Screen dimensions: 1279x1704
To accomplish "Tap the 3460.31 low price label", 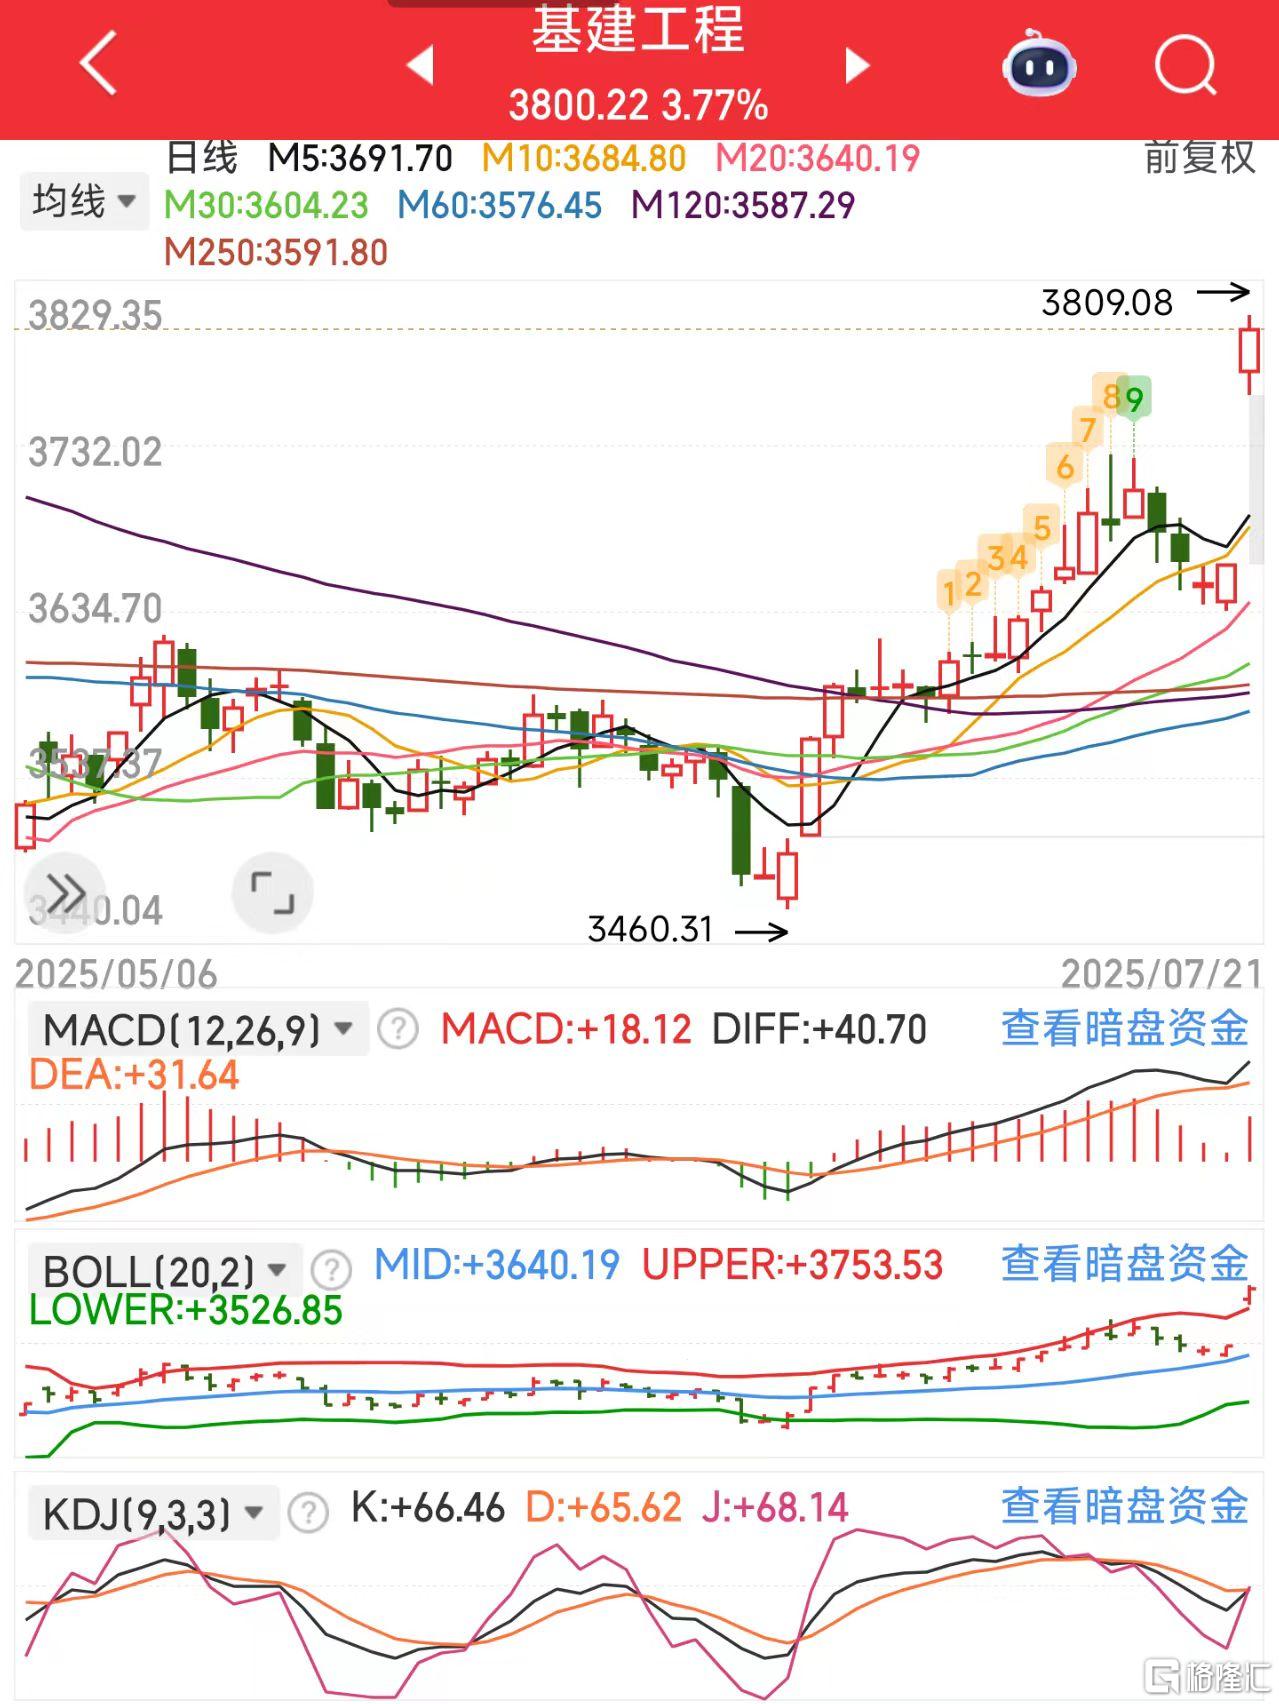I will coord(650,930).
